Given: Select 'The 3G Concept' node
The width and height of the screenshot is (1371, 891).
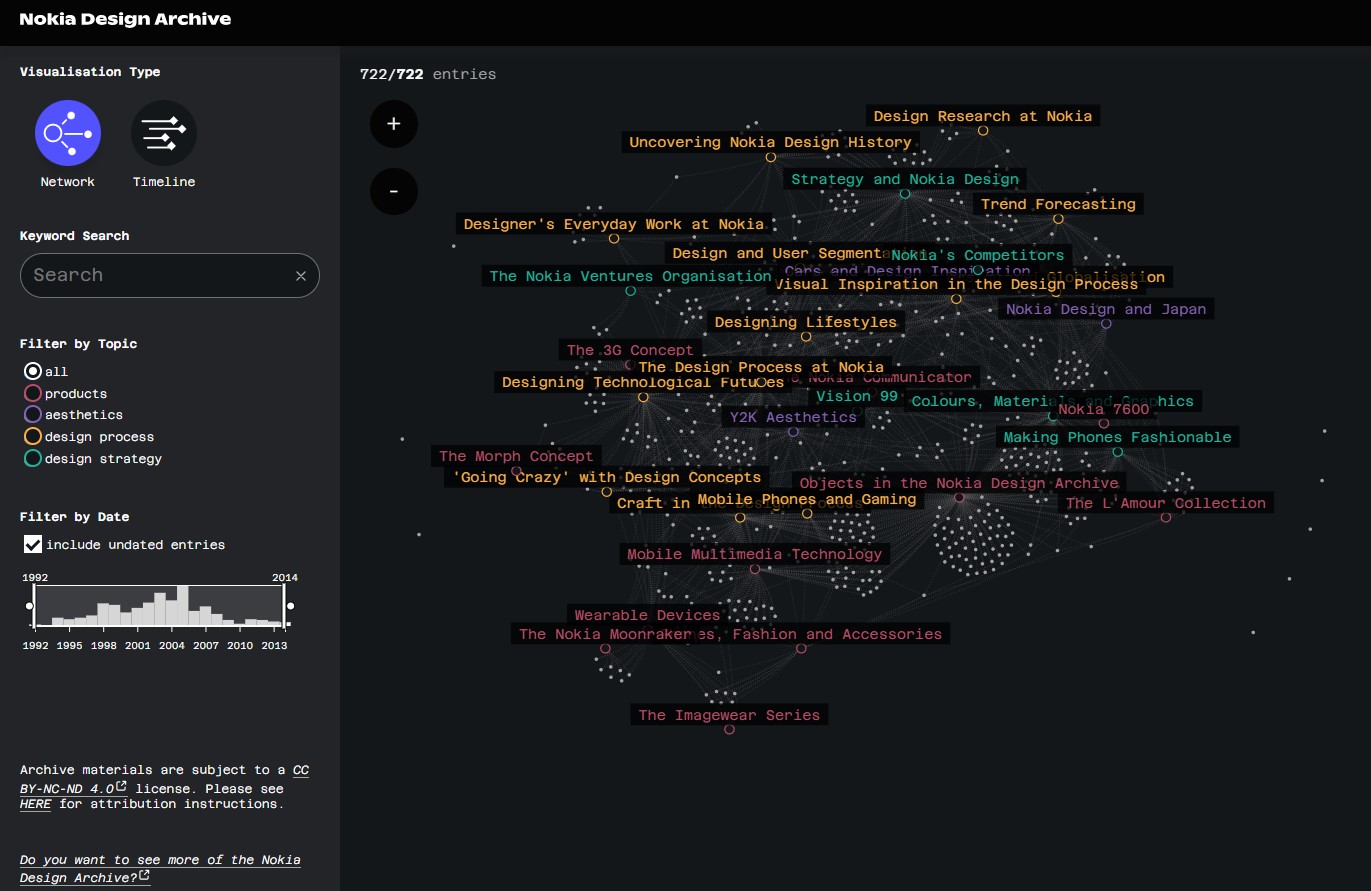Looking at the screenshot, I should 630,350.
